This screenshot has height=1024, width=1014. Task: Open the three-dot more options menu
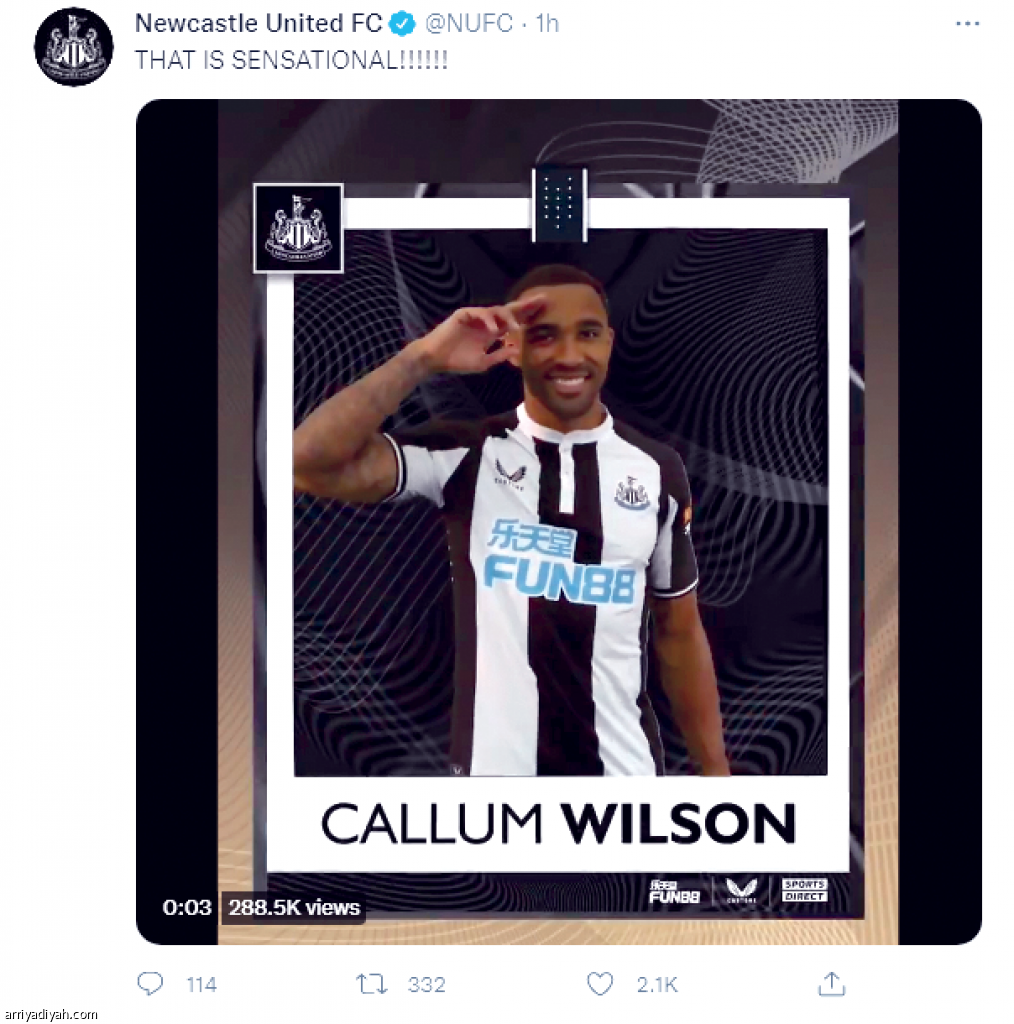967,24
